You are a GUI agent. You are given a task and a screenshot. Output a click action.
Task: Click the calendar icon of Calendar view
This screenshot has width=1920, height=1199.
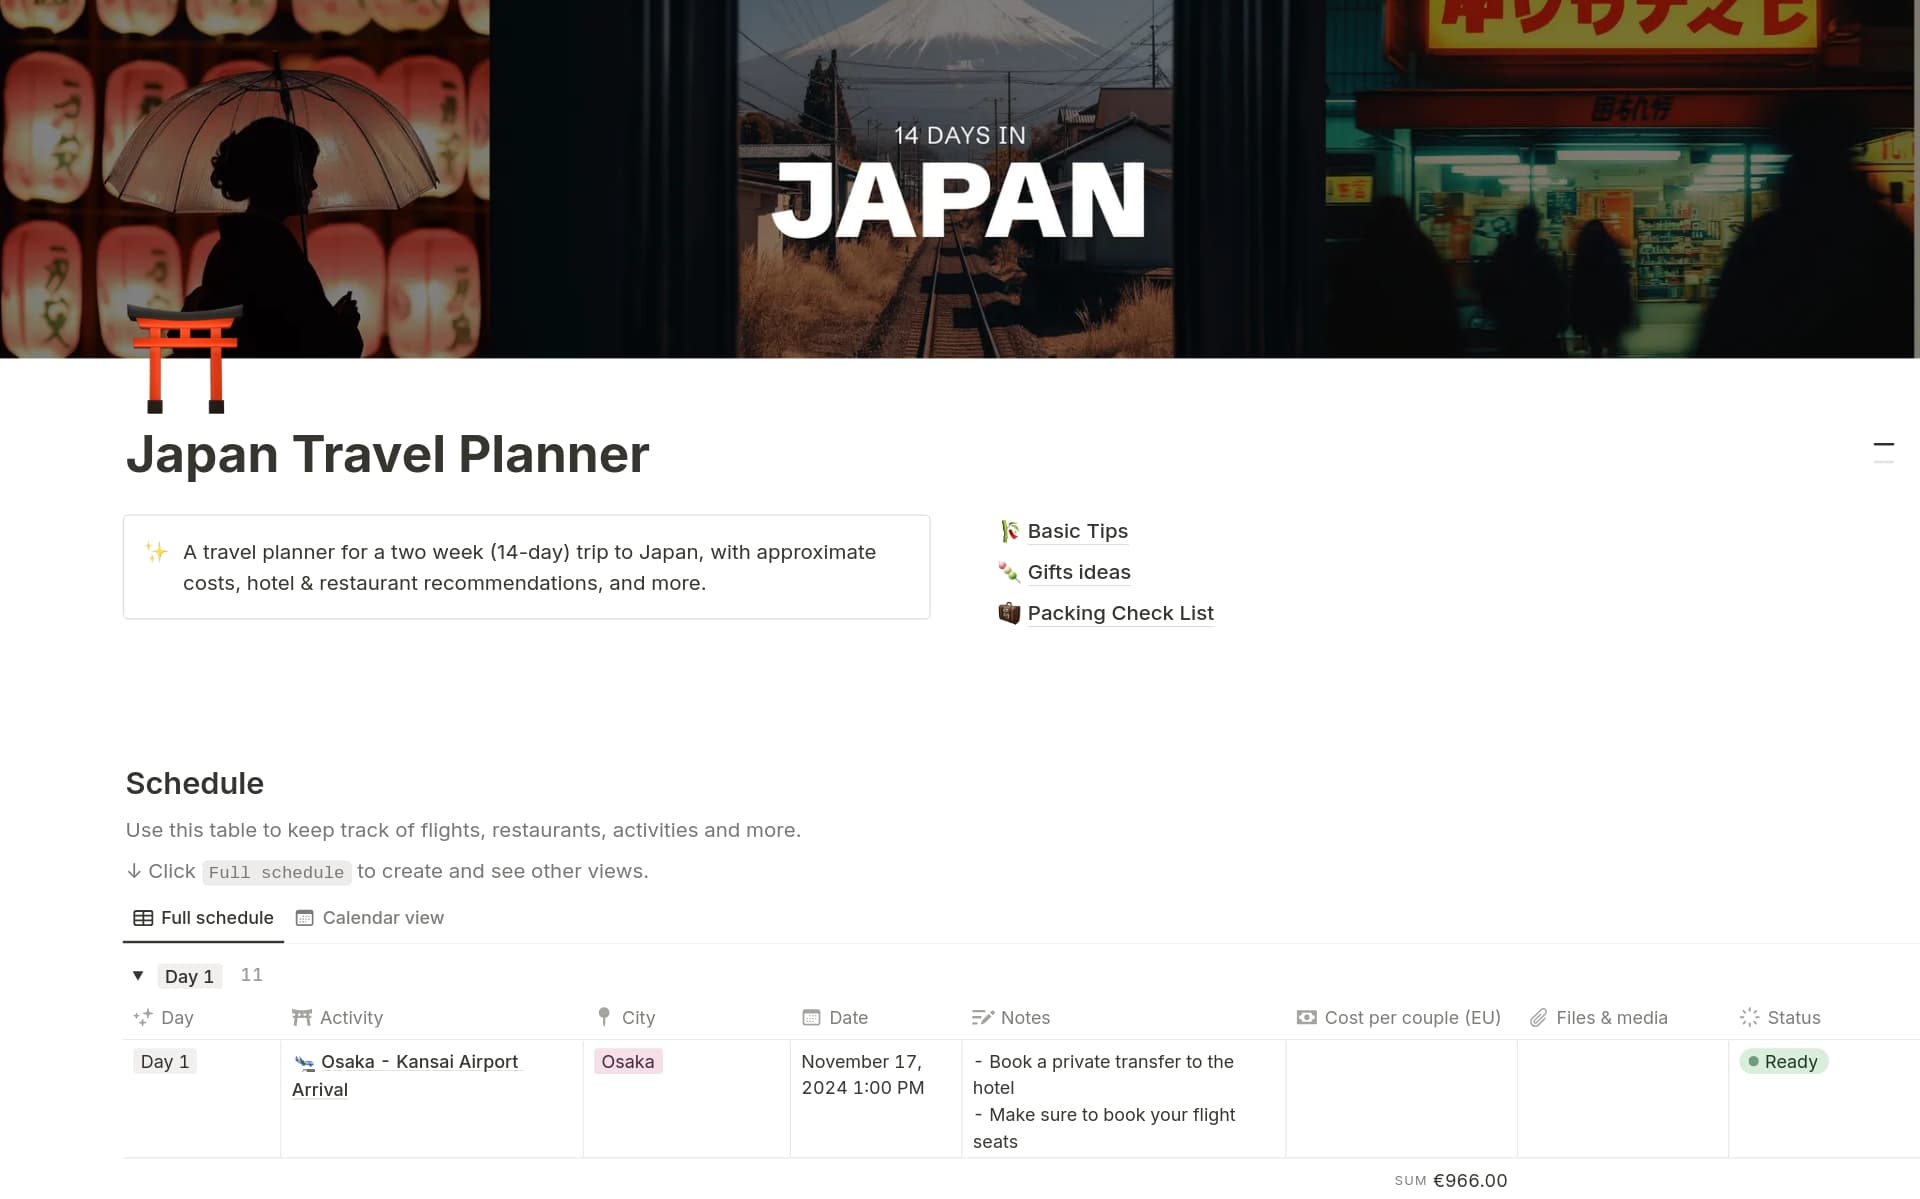pyautogui.click(x=305, y=918)
